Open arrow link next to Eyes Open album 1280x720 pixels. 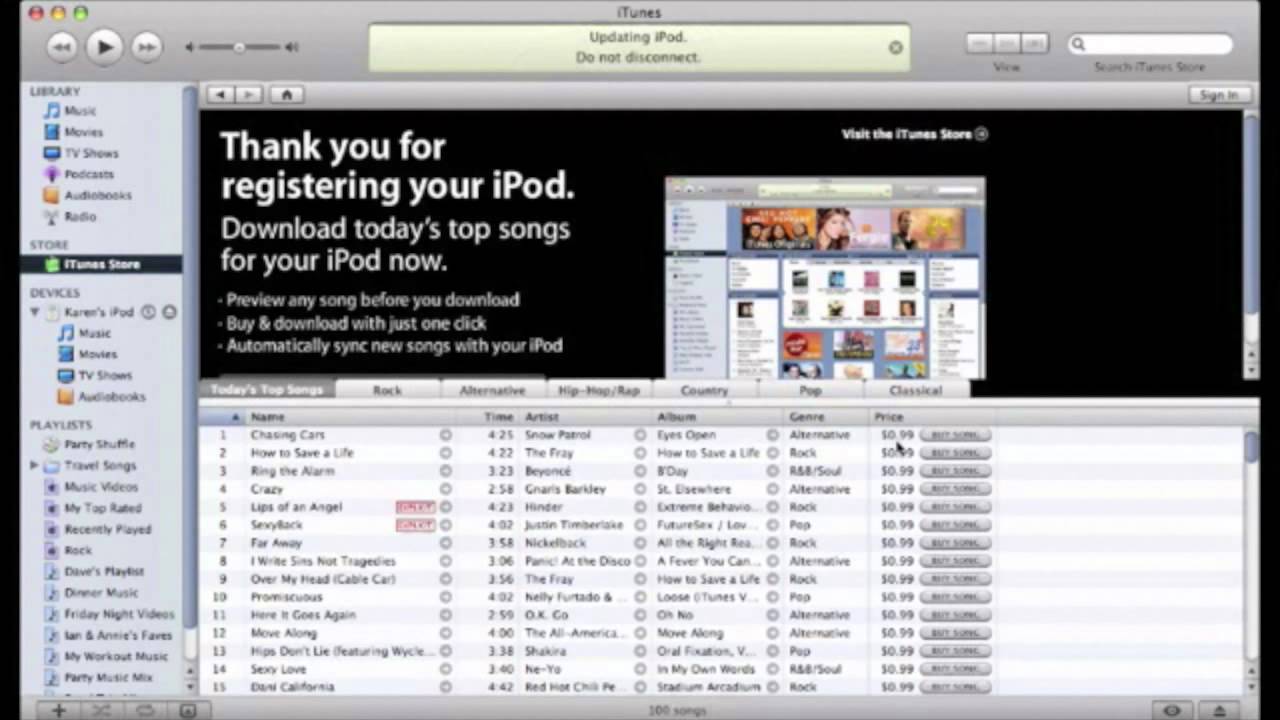(x=772, y=435)
